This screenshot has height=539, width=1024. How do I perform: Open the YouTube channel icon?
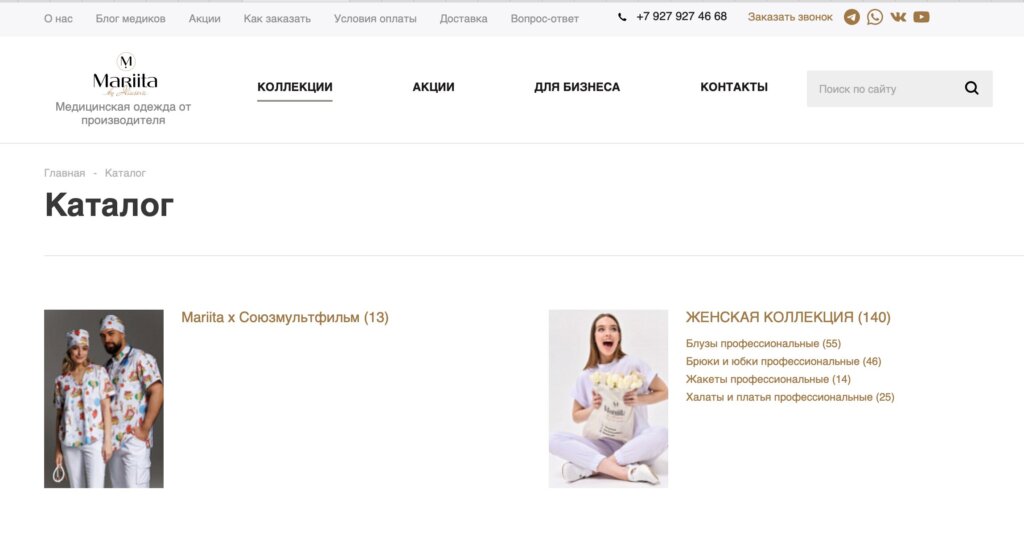click(x=921, y=17)
